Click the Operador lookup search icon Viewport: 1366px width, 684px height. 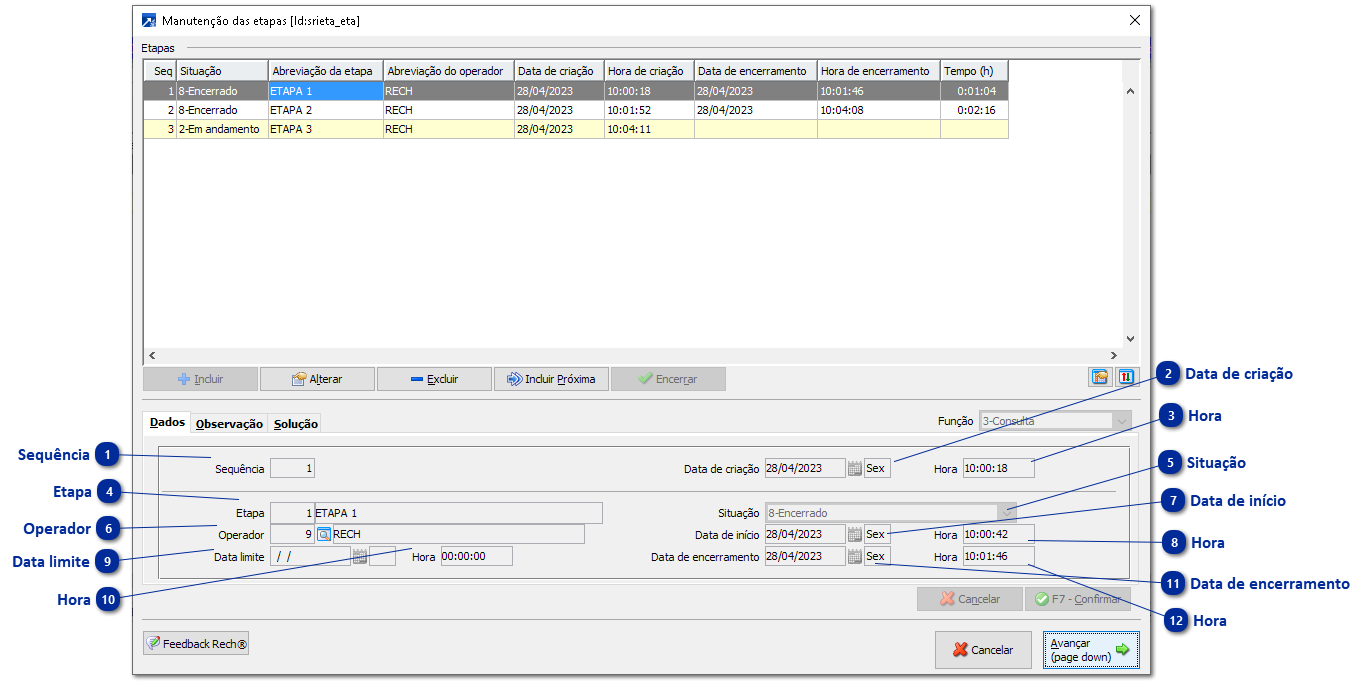[x=324, y=535]
